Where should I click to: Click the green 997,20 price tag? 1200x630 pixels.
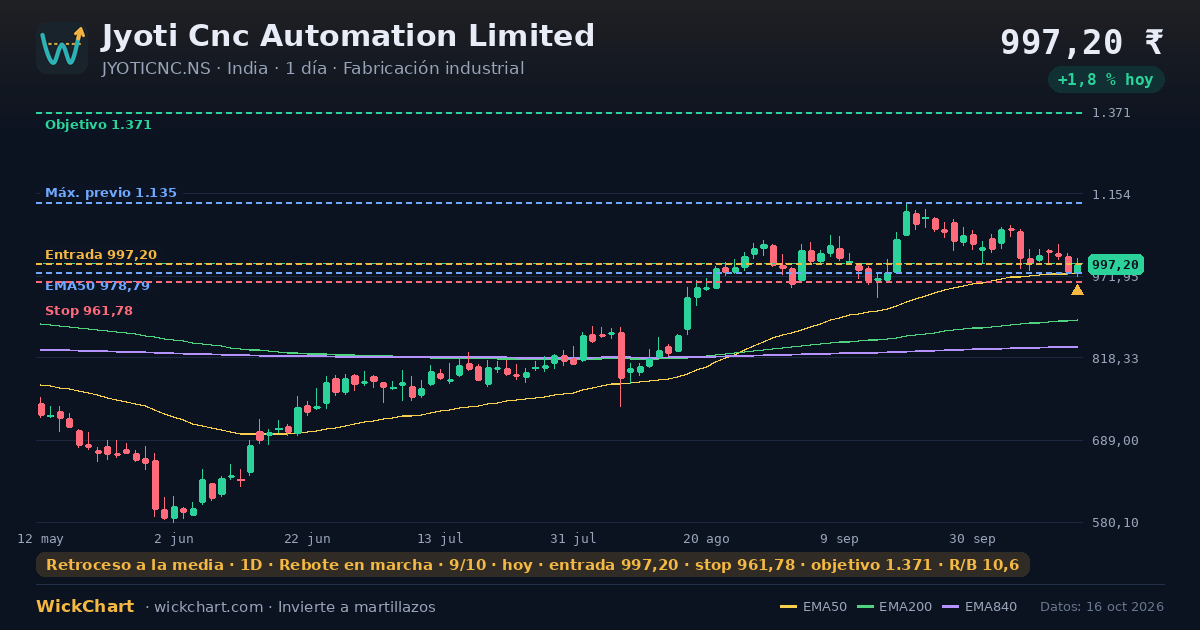[1116, 265]
